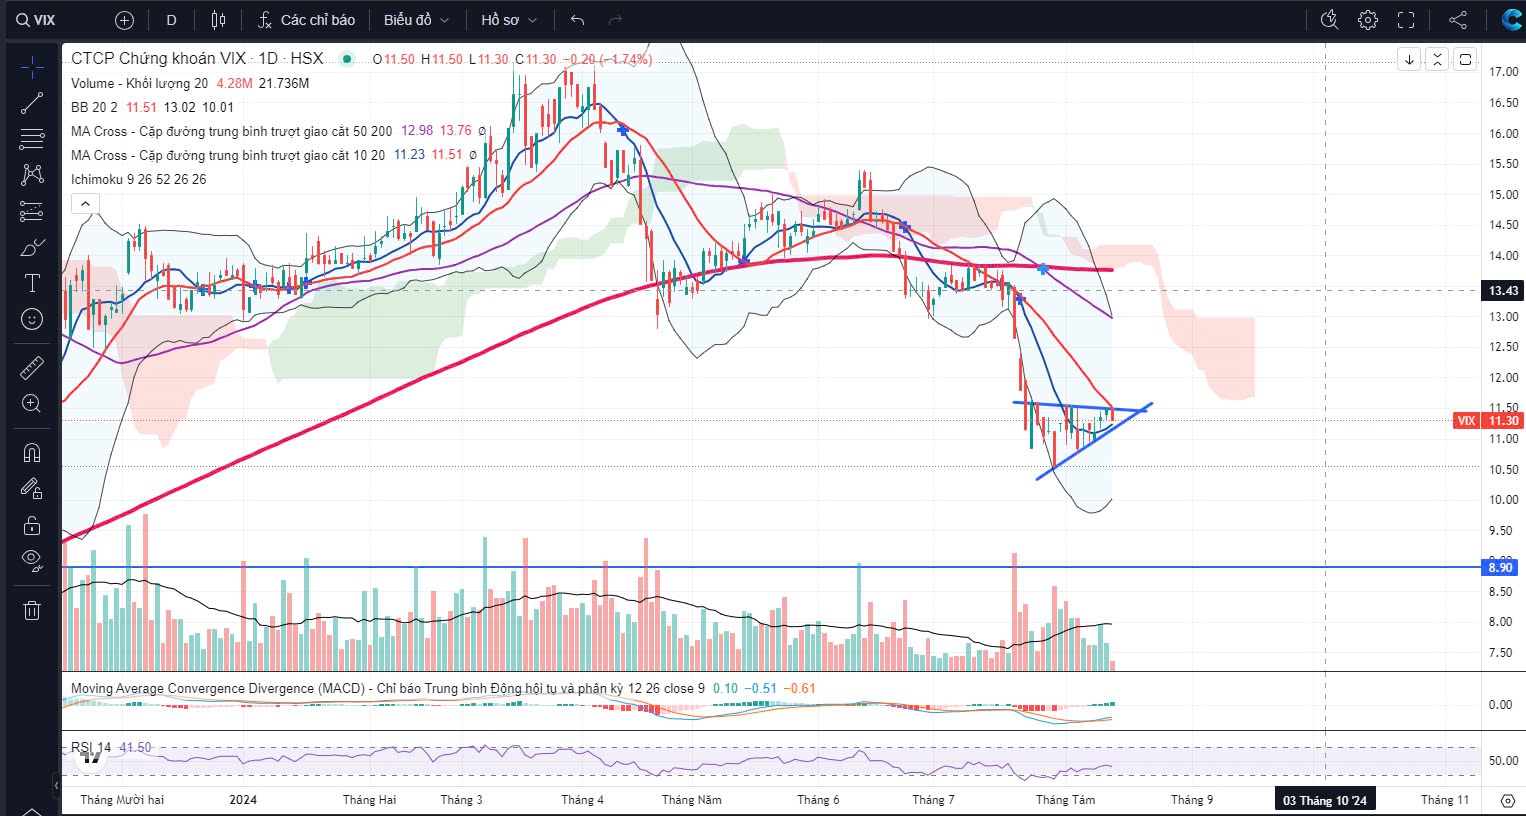
Task: Redo the last chart action
Action: (x=615, y=20)
